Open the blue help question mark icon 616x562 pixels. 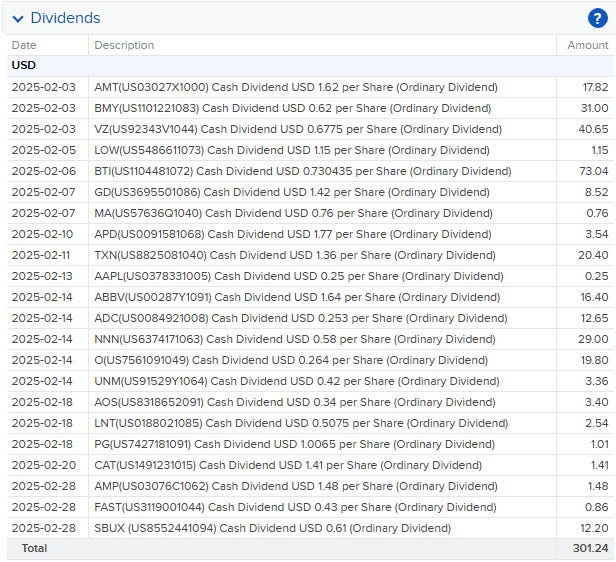tap(598, 18)
